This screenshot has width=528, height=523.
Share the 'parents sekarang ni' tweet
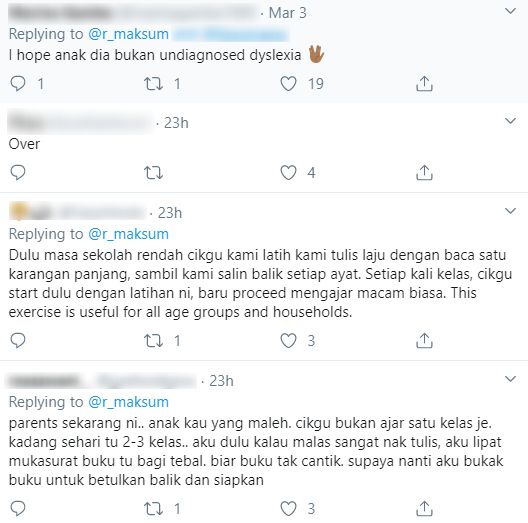(424, 508)
